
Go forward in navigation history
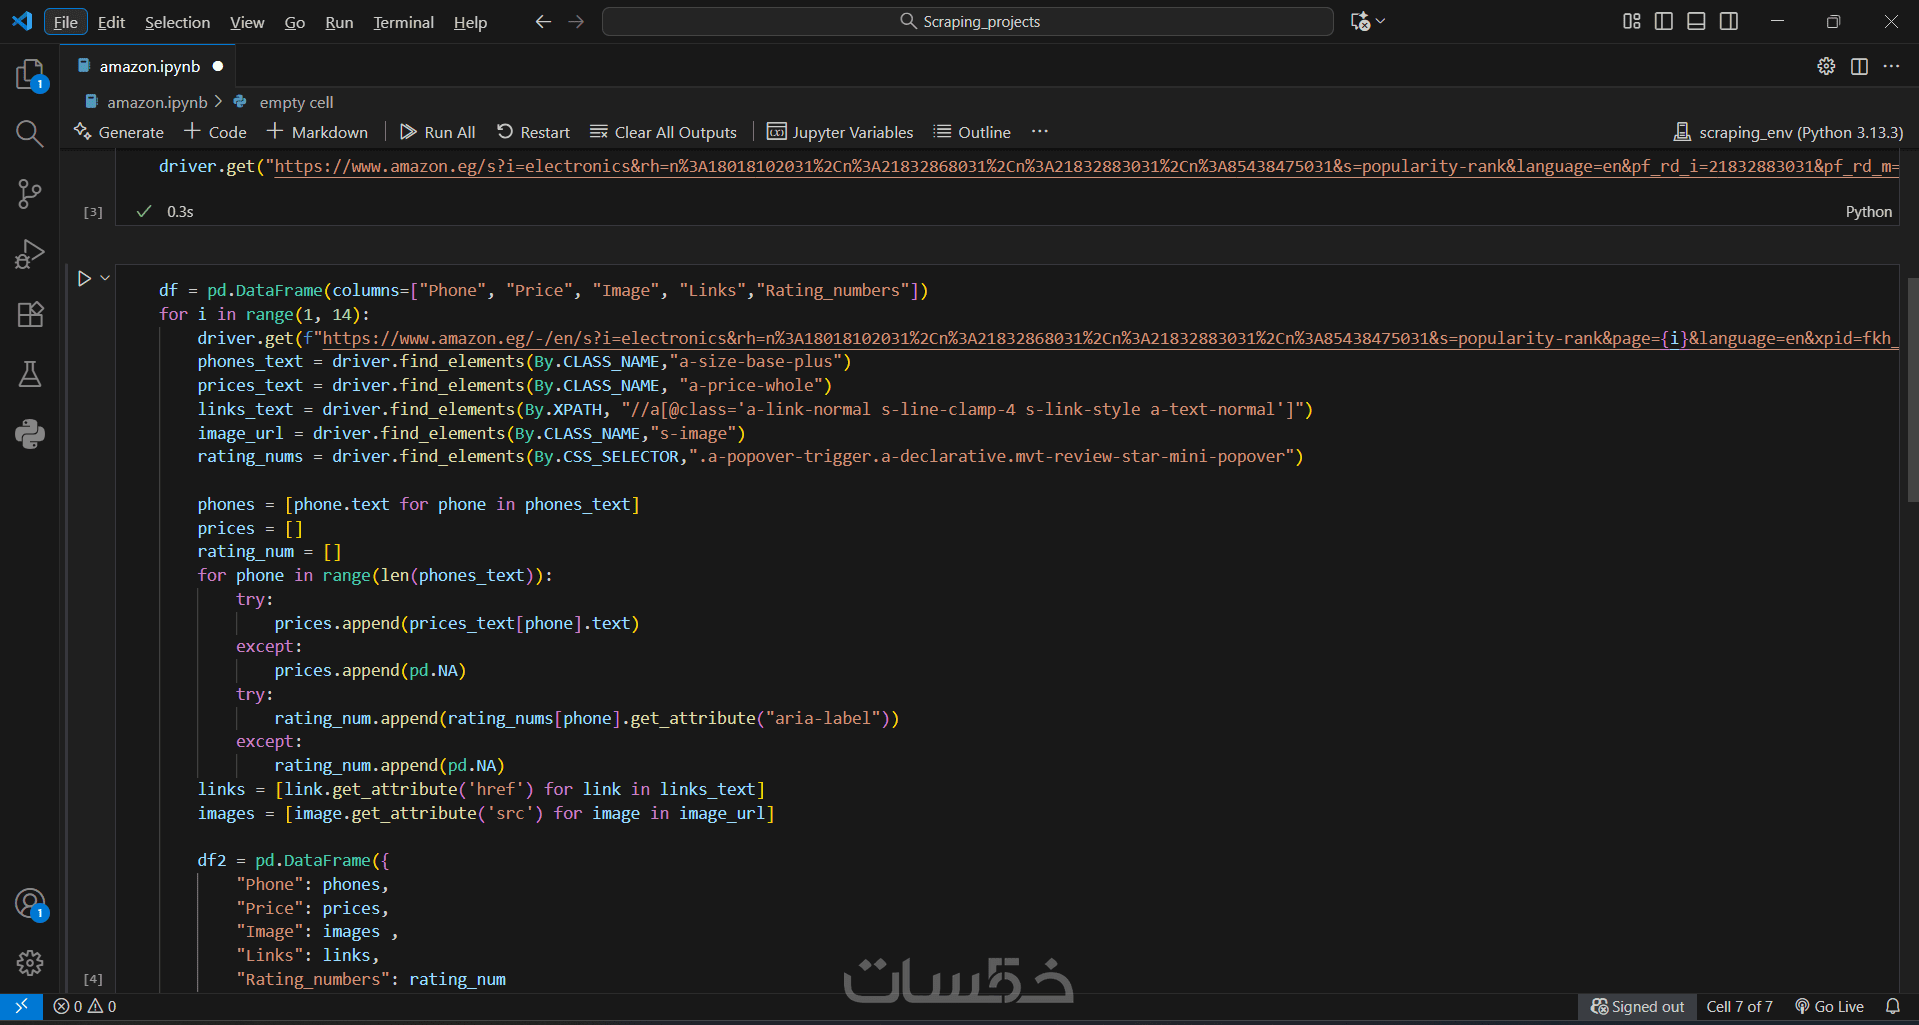coord(576,21)
